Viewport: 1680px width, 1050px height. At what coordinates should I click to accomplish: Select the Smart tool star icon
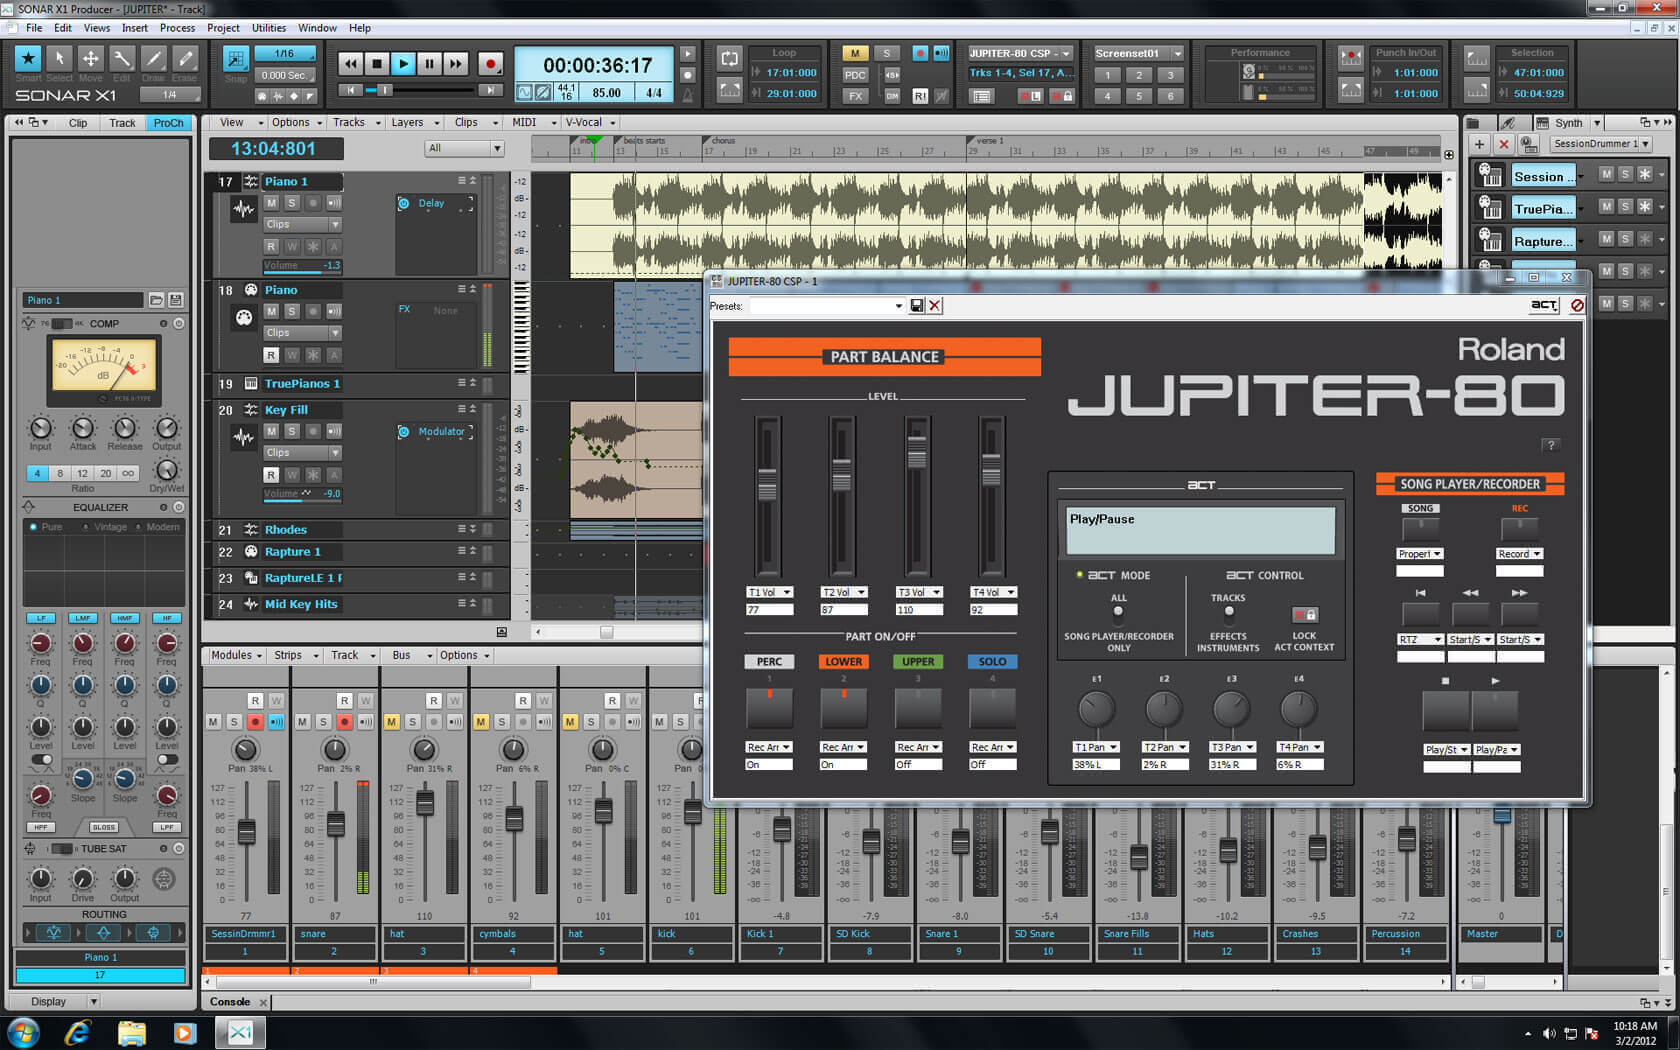[28, 59]
